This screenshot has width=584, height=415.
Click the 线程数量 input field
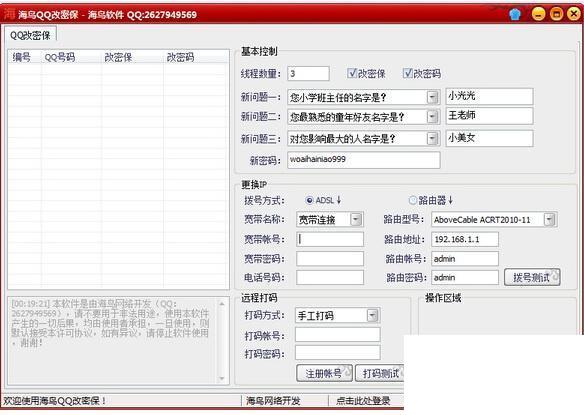coord(308,73)
